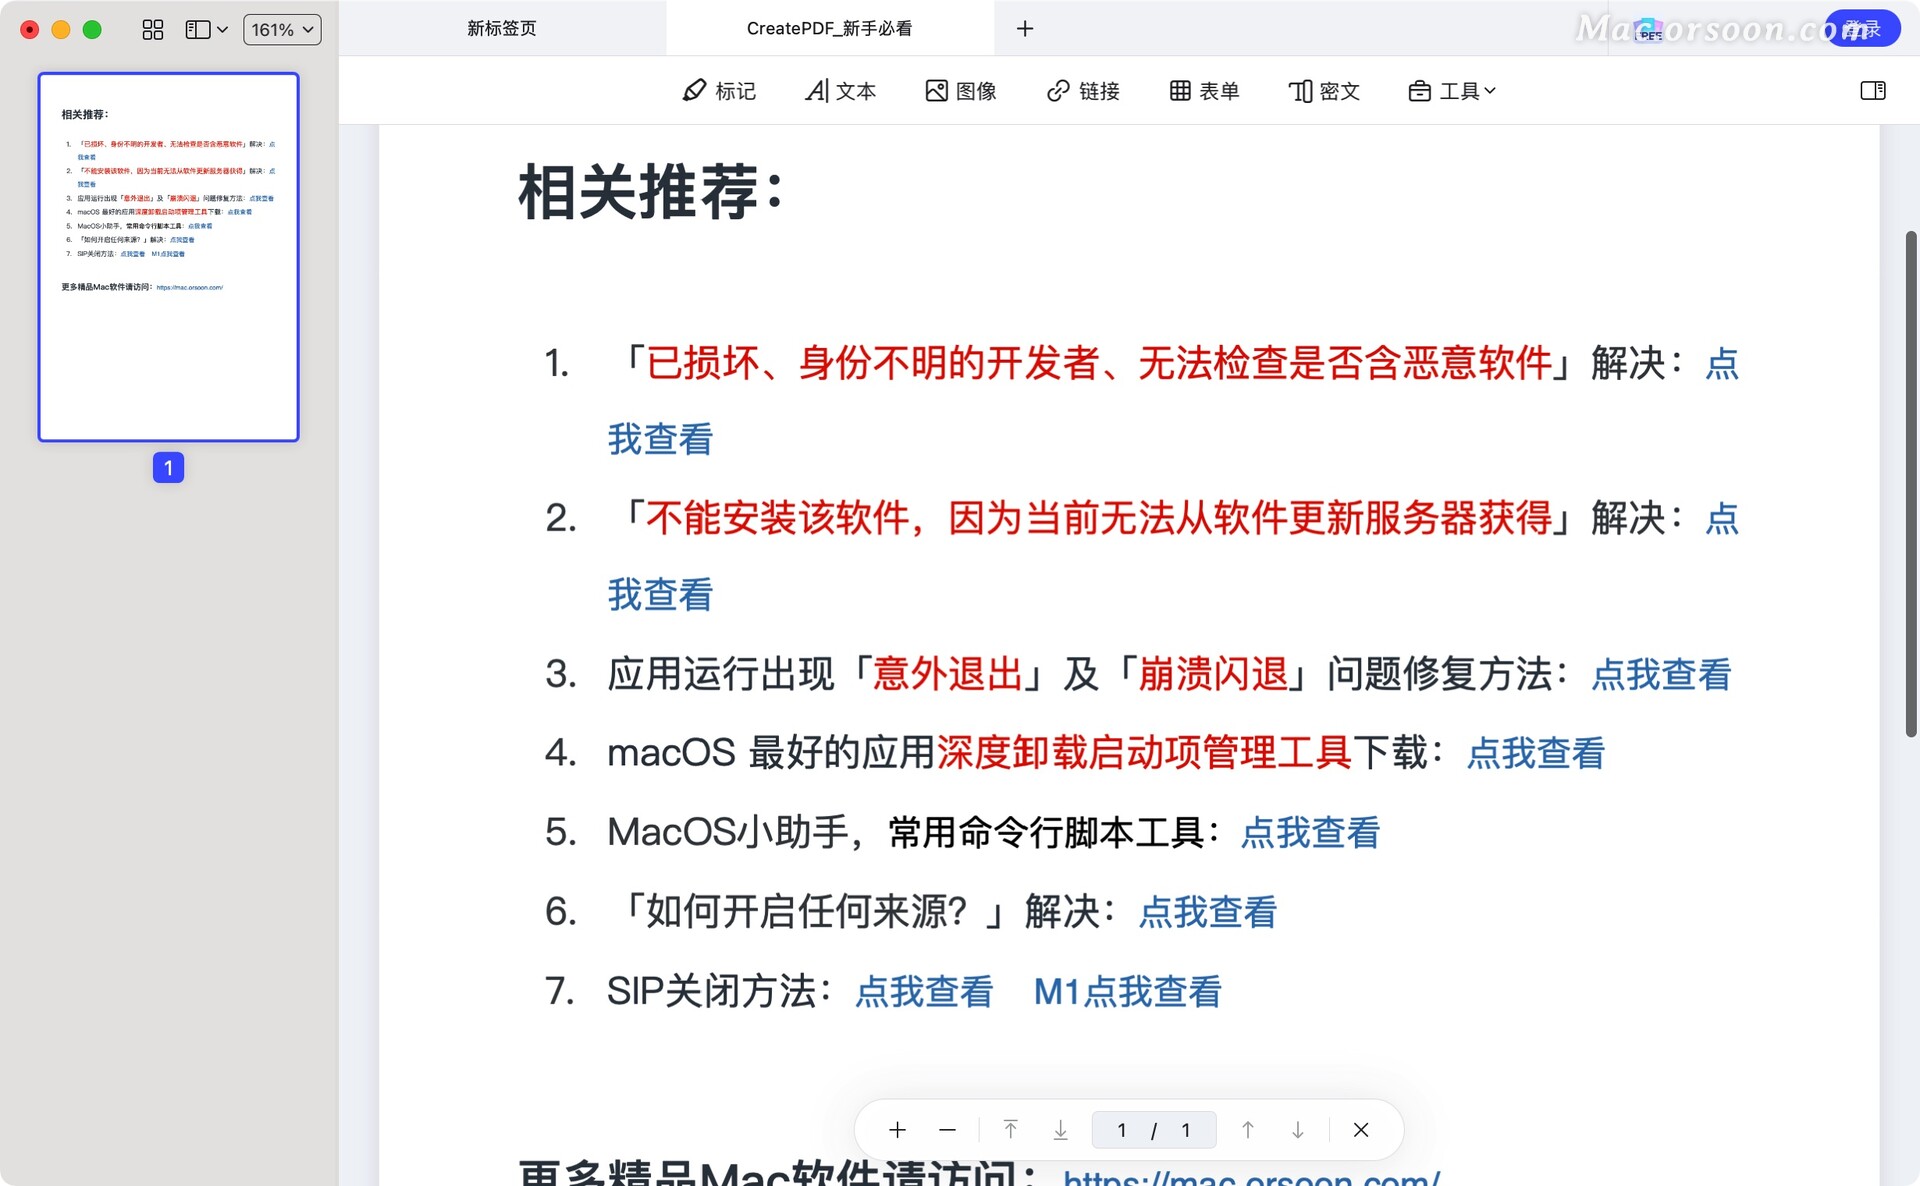The height and width of the screenshot is (1186, 1920).
Task: Click the thumbnail grid view icon
Action: 152,30
